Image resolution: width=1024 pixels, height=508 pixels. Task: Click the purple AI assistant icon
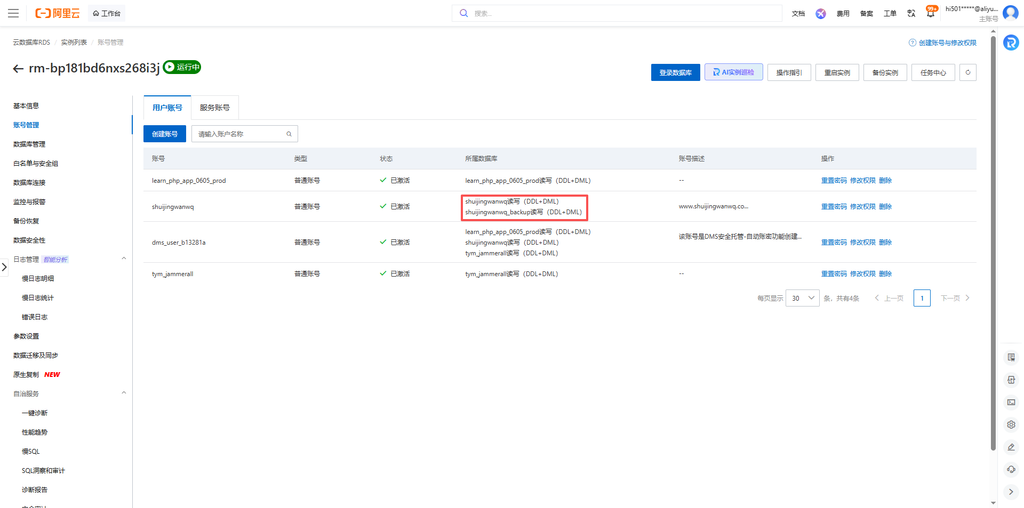pos(821,13)
